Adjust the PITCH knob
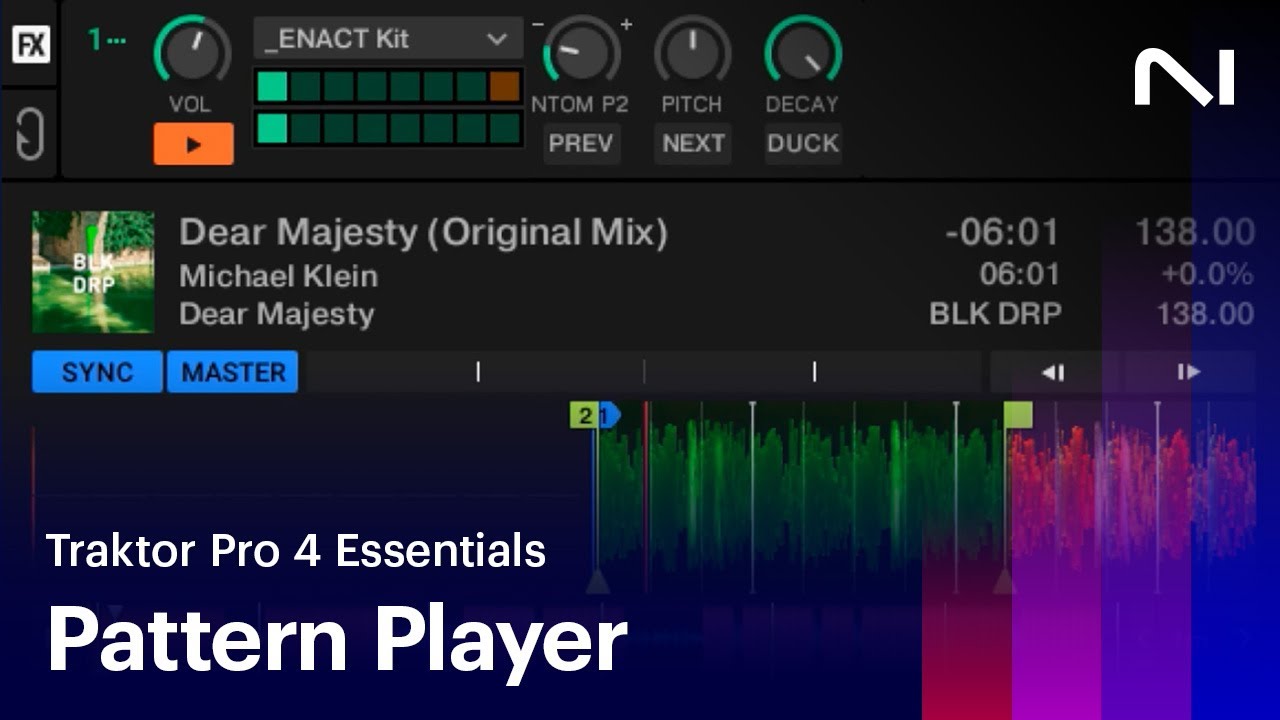The width and height of the screenshot is (1280, 720). [692, 52]
